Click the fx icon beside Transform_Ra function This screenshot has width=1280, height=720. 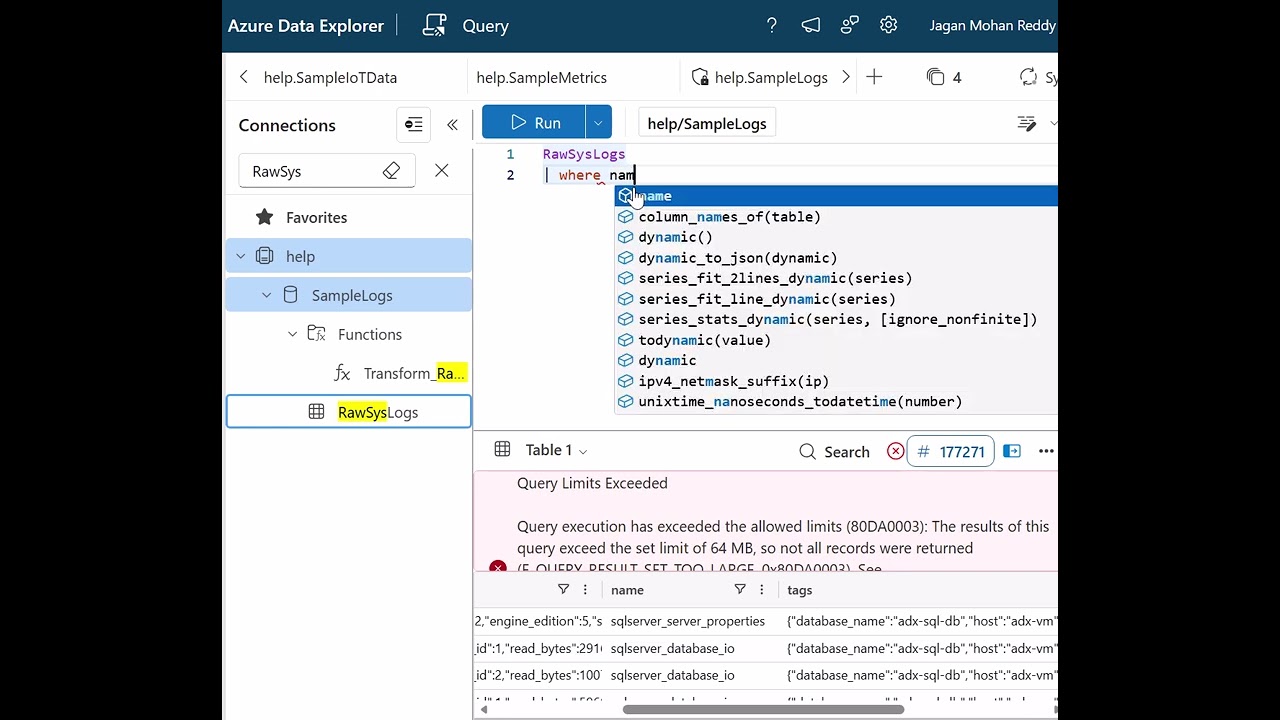coord(342,373)
